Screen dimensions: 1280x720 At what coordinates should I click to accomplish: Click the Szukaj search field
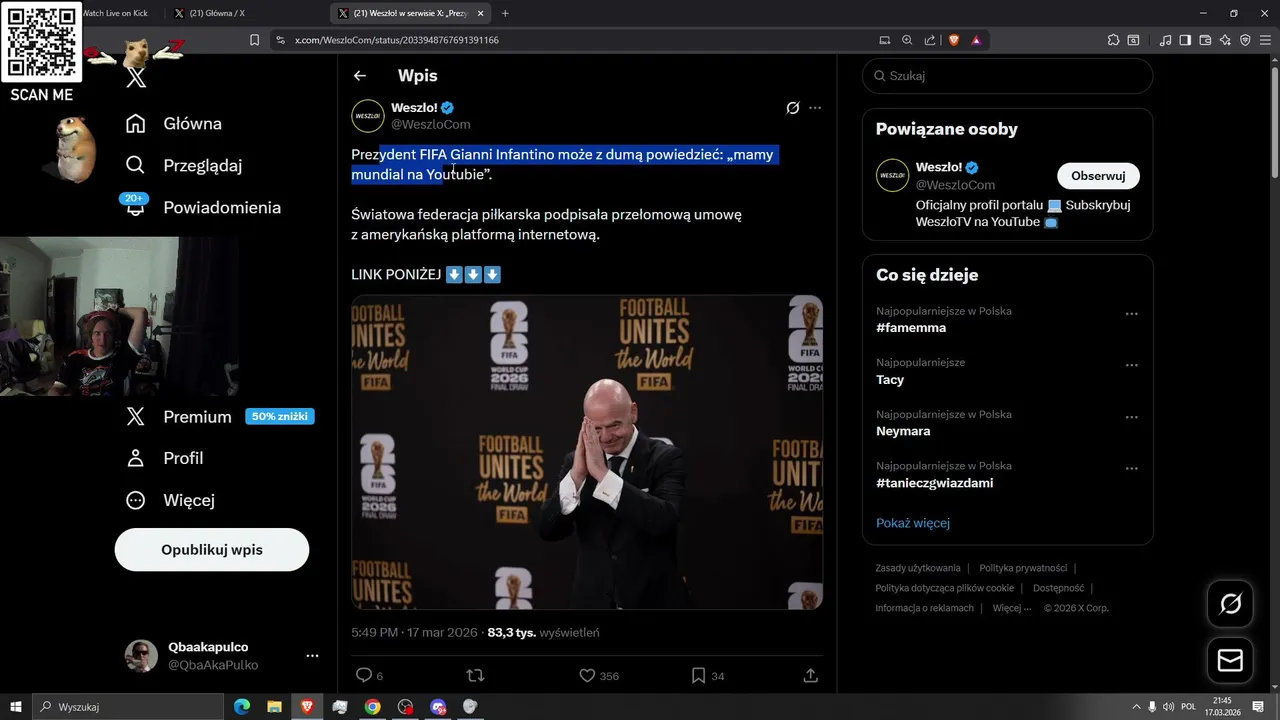(1007, 75)
